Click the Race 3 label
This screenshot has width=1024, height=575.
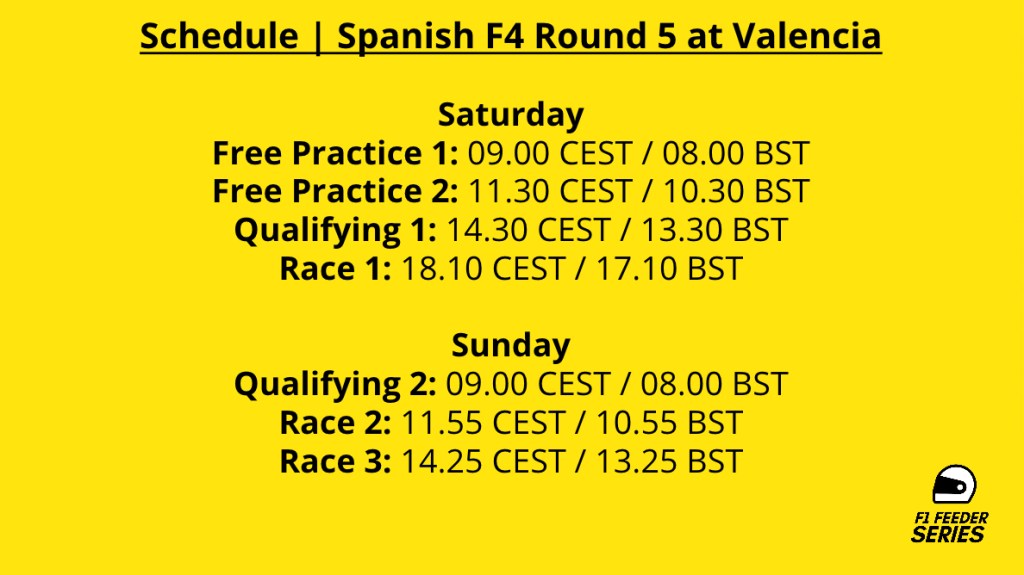tap(335, 461)
